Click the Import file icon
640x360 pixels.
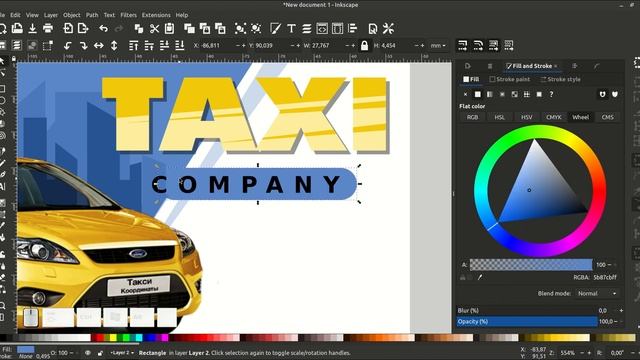click(68, 28)
